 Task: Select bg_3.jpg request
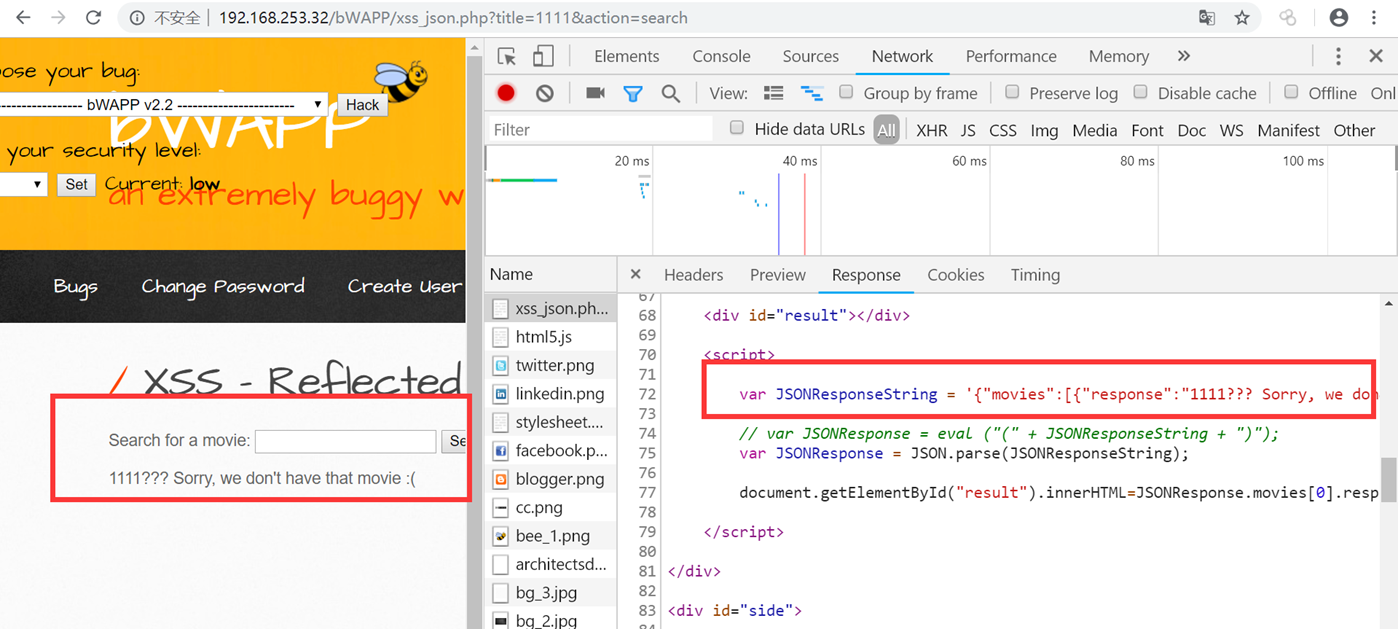551,593
